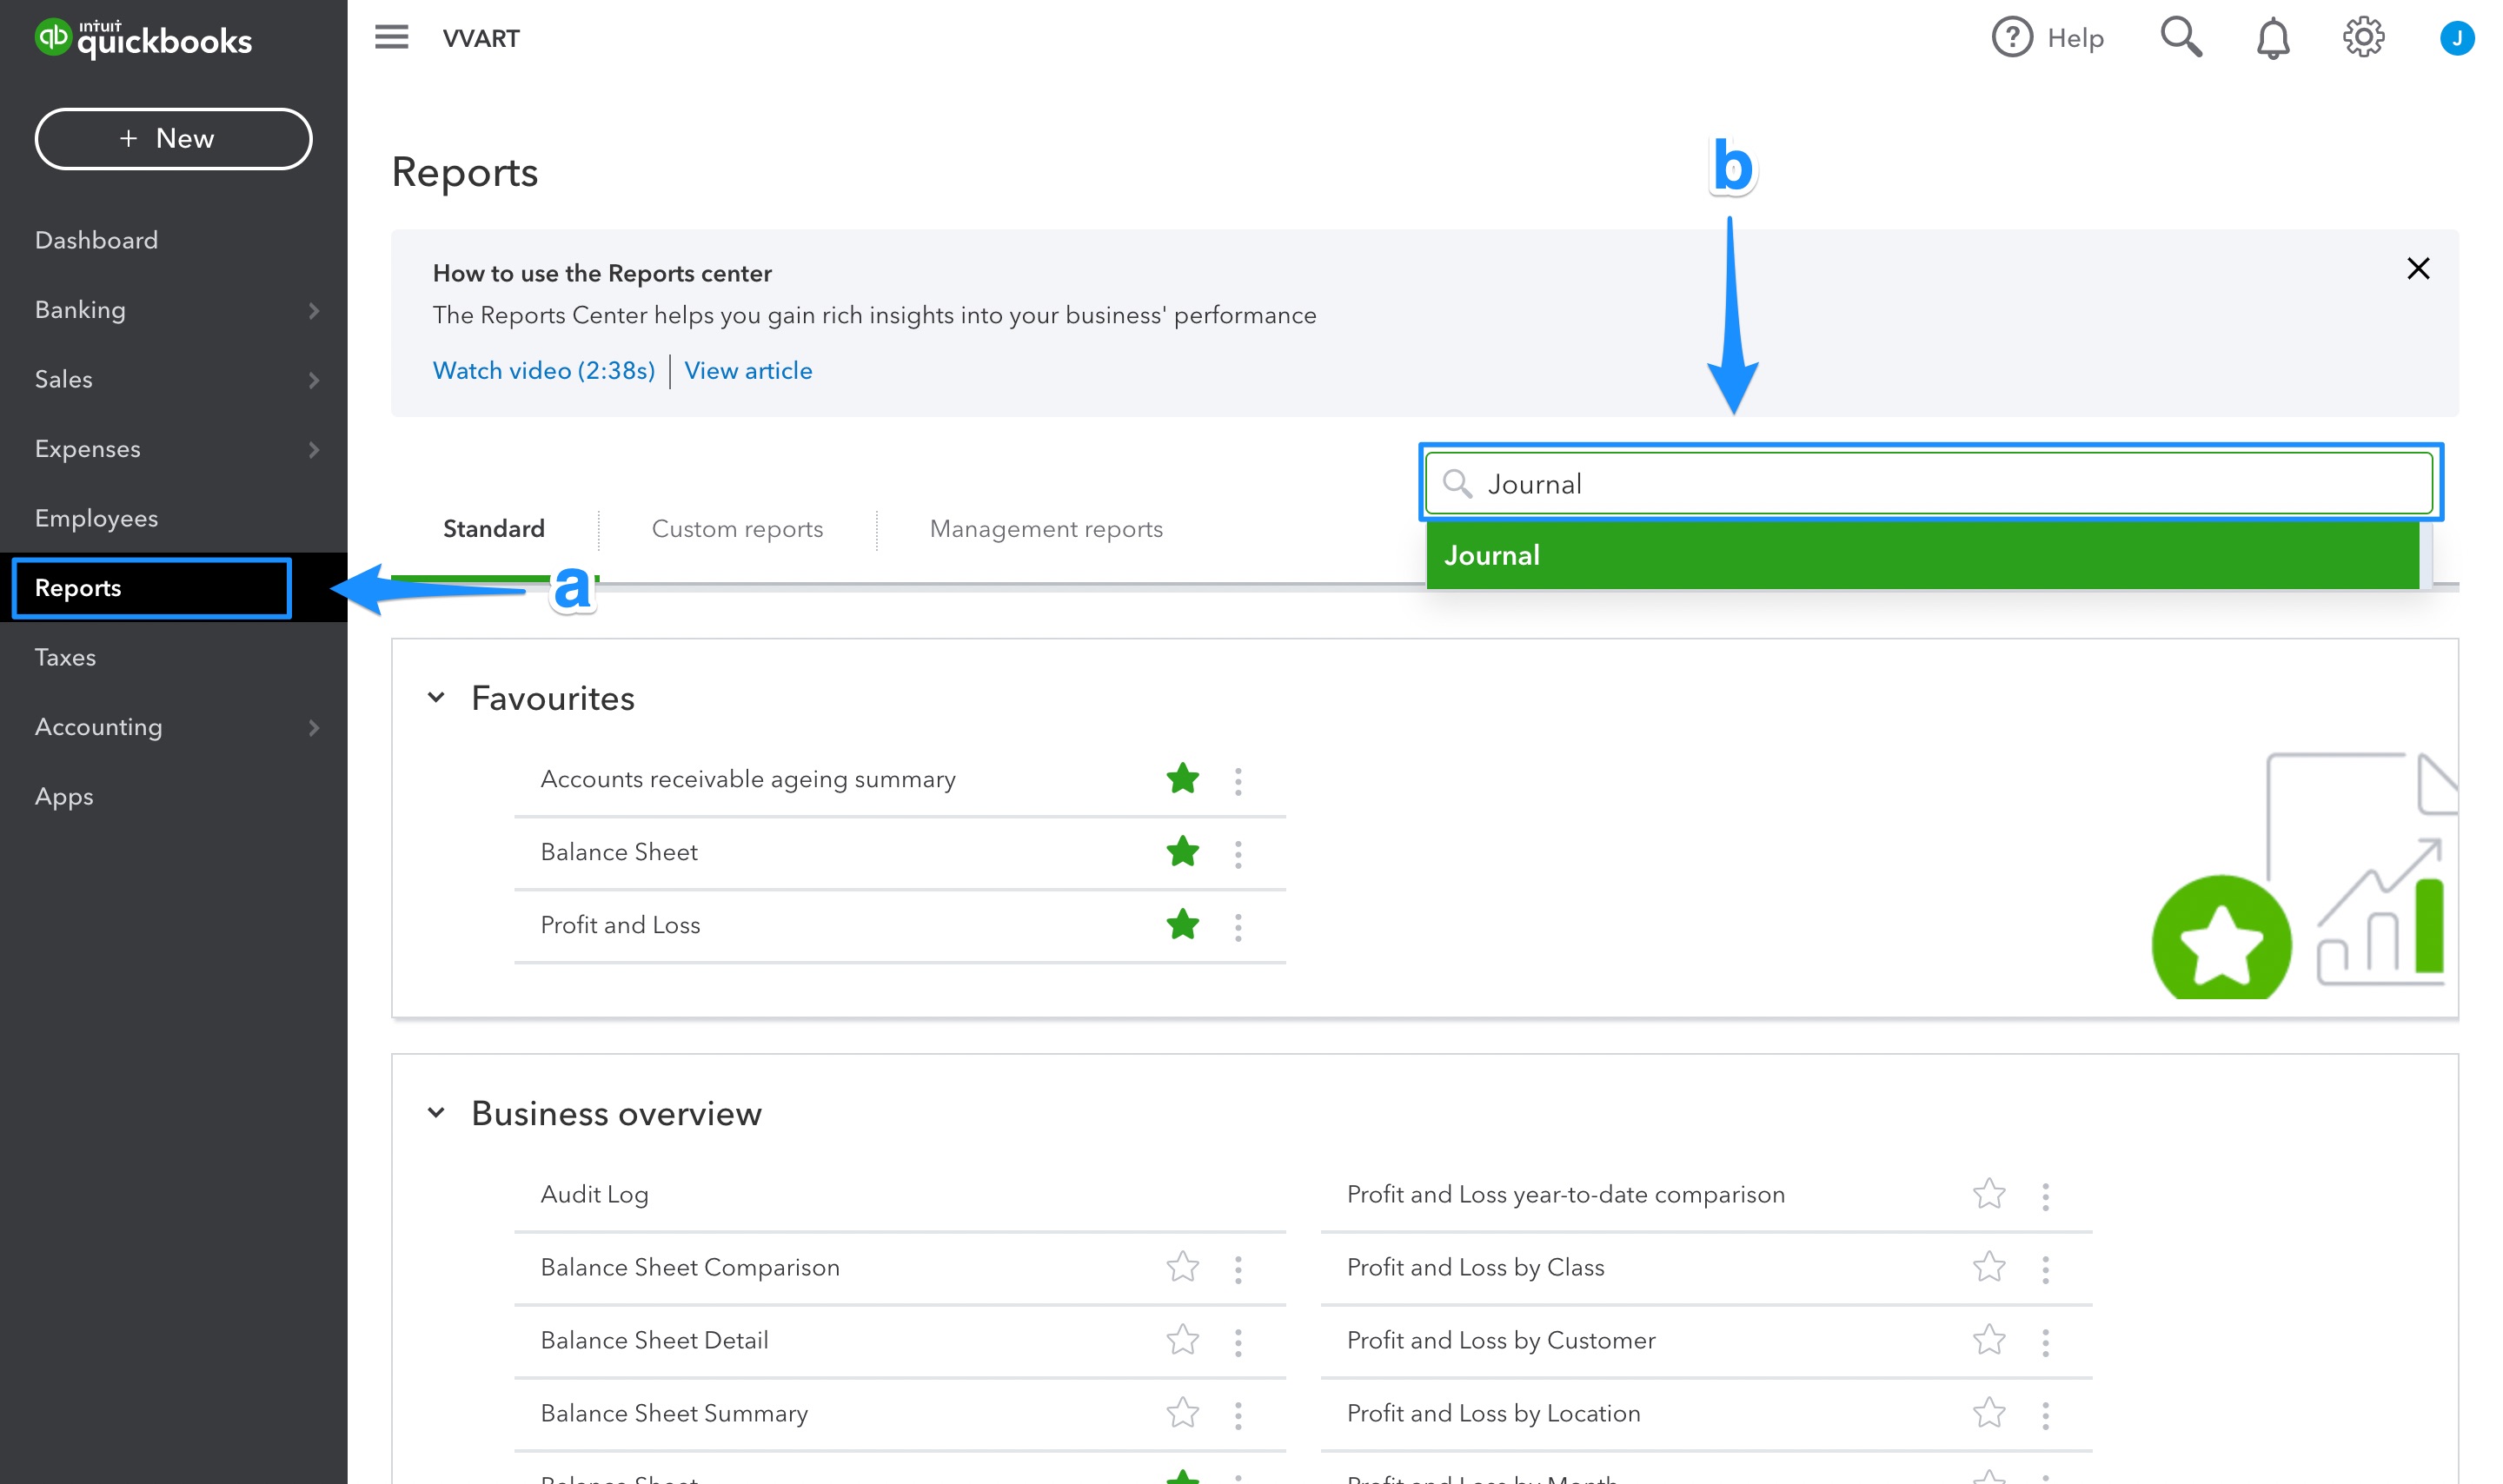Image resolution: width=2503 pixels, height=1484 pixels.
Task: Open options menu for Audit Log report
Action: 1238,1194
